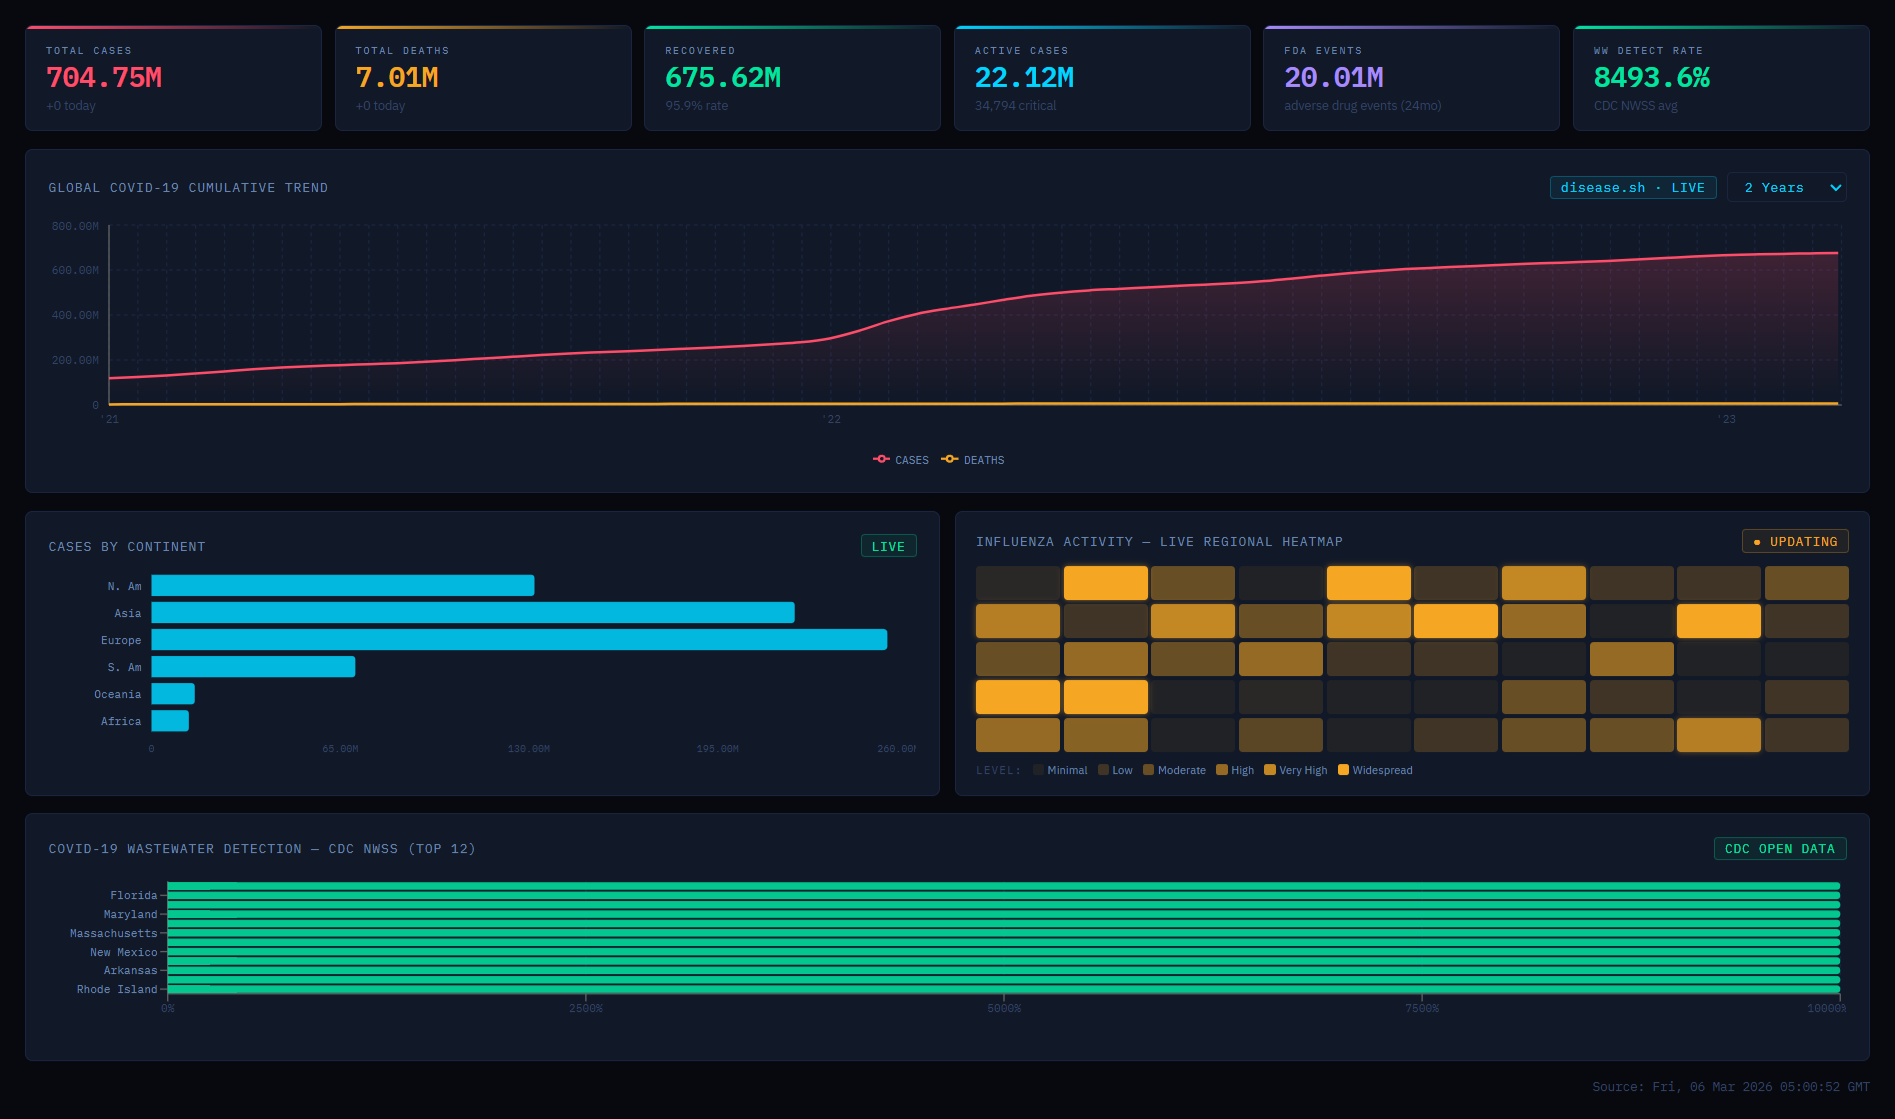The image size is (1895, 1119).
Task: Select the Widespread level legend swatch
Action: (1344, 770)
